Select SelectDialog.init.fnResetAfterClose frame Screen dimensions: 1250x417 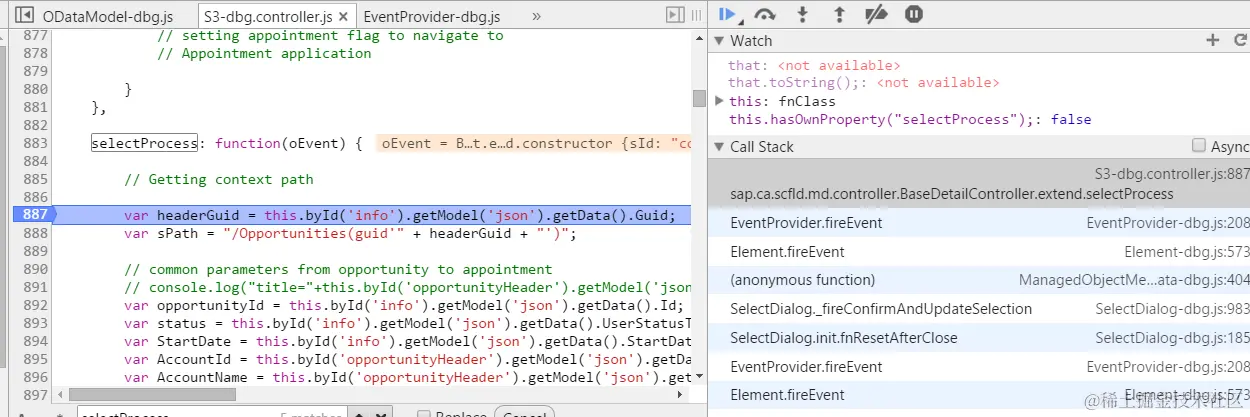click(x=979, y=338)
